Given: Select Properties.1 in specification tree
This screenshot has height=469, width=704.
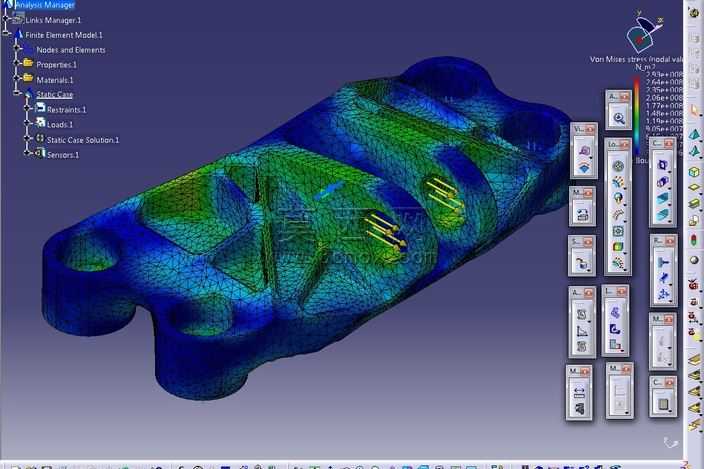Looking at the screenshot, I should 57,65.
